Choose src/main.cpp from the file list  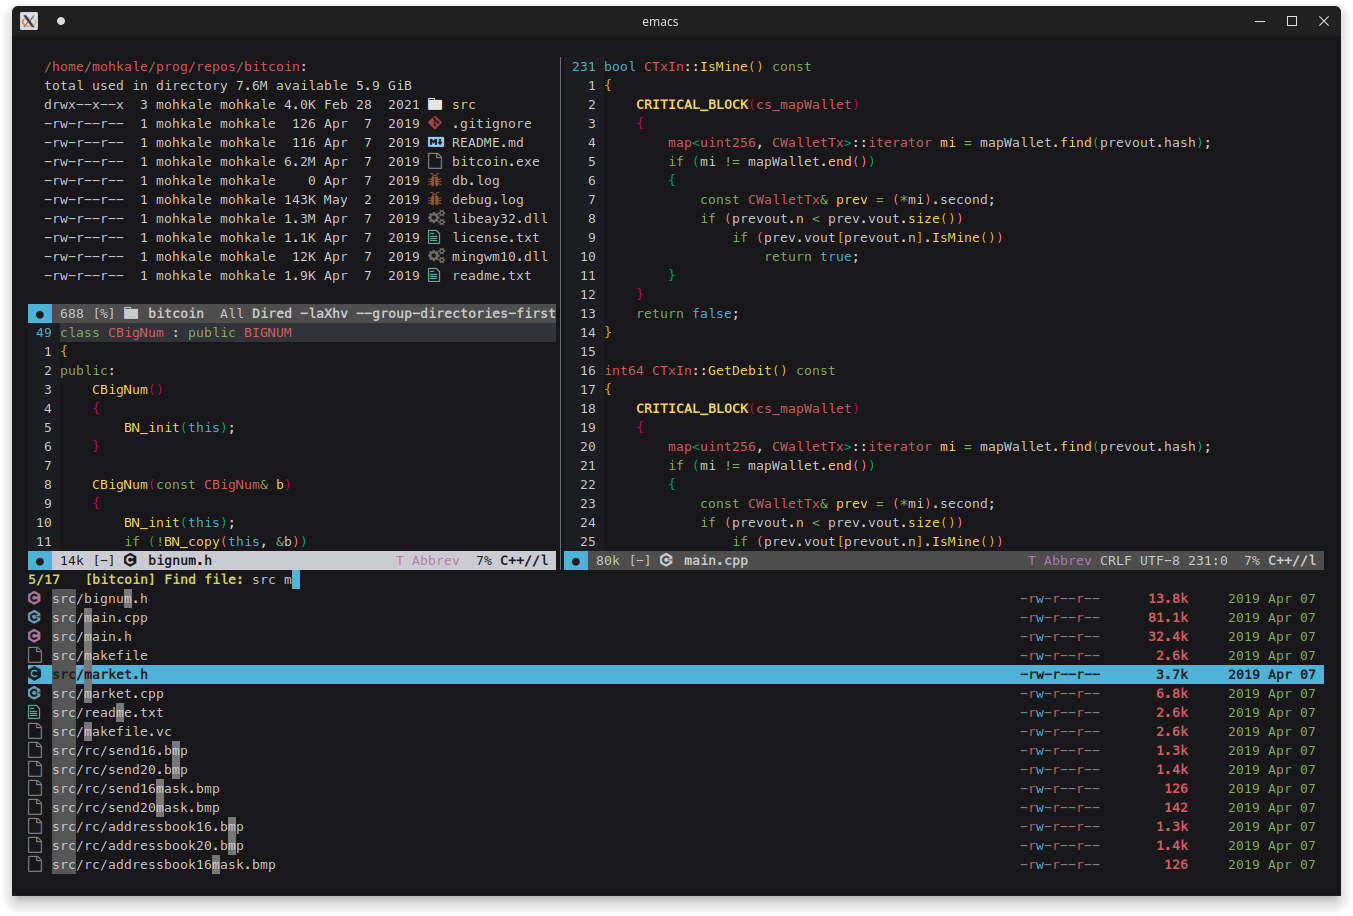coord(100,617)
